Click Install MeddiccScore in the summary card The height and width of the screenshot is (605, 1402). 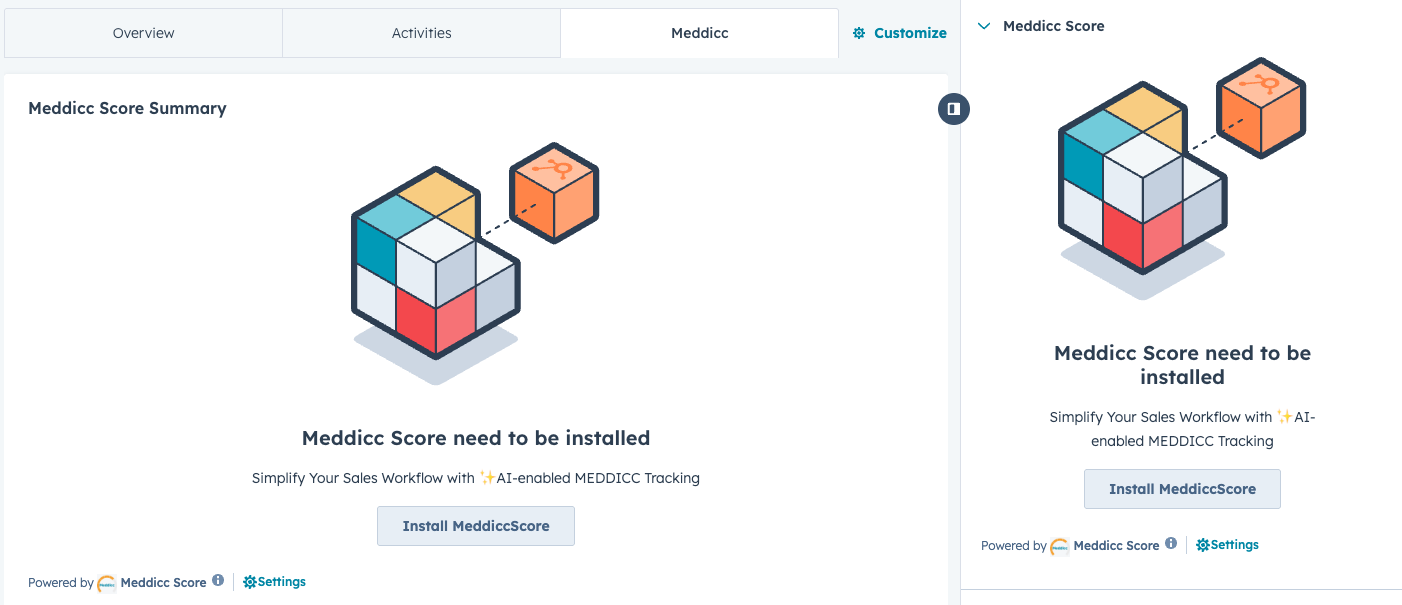(475, 525)
